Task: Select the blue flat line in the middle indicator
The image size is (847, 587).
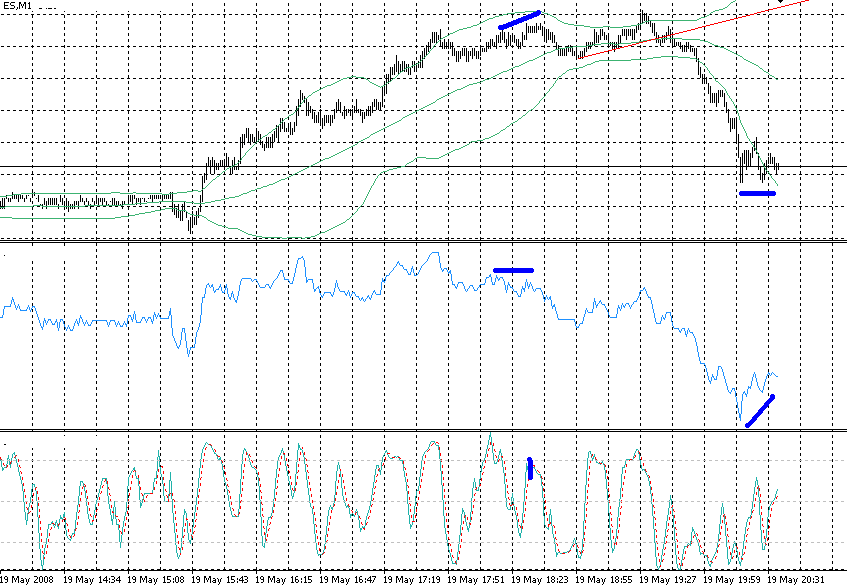Action: click(513, 271)
